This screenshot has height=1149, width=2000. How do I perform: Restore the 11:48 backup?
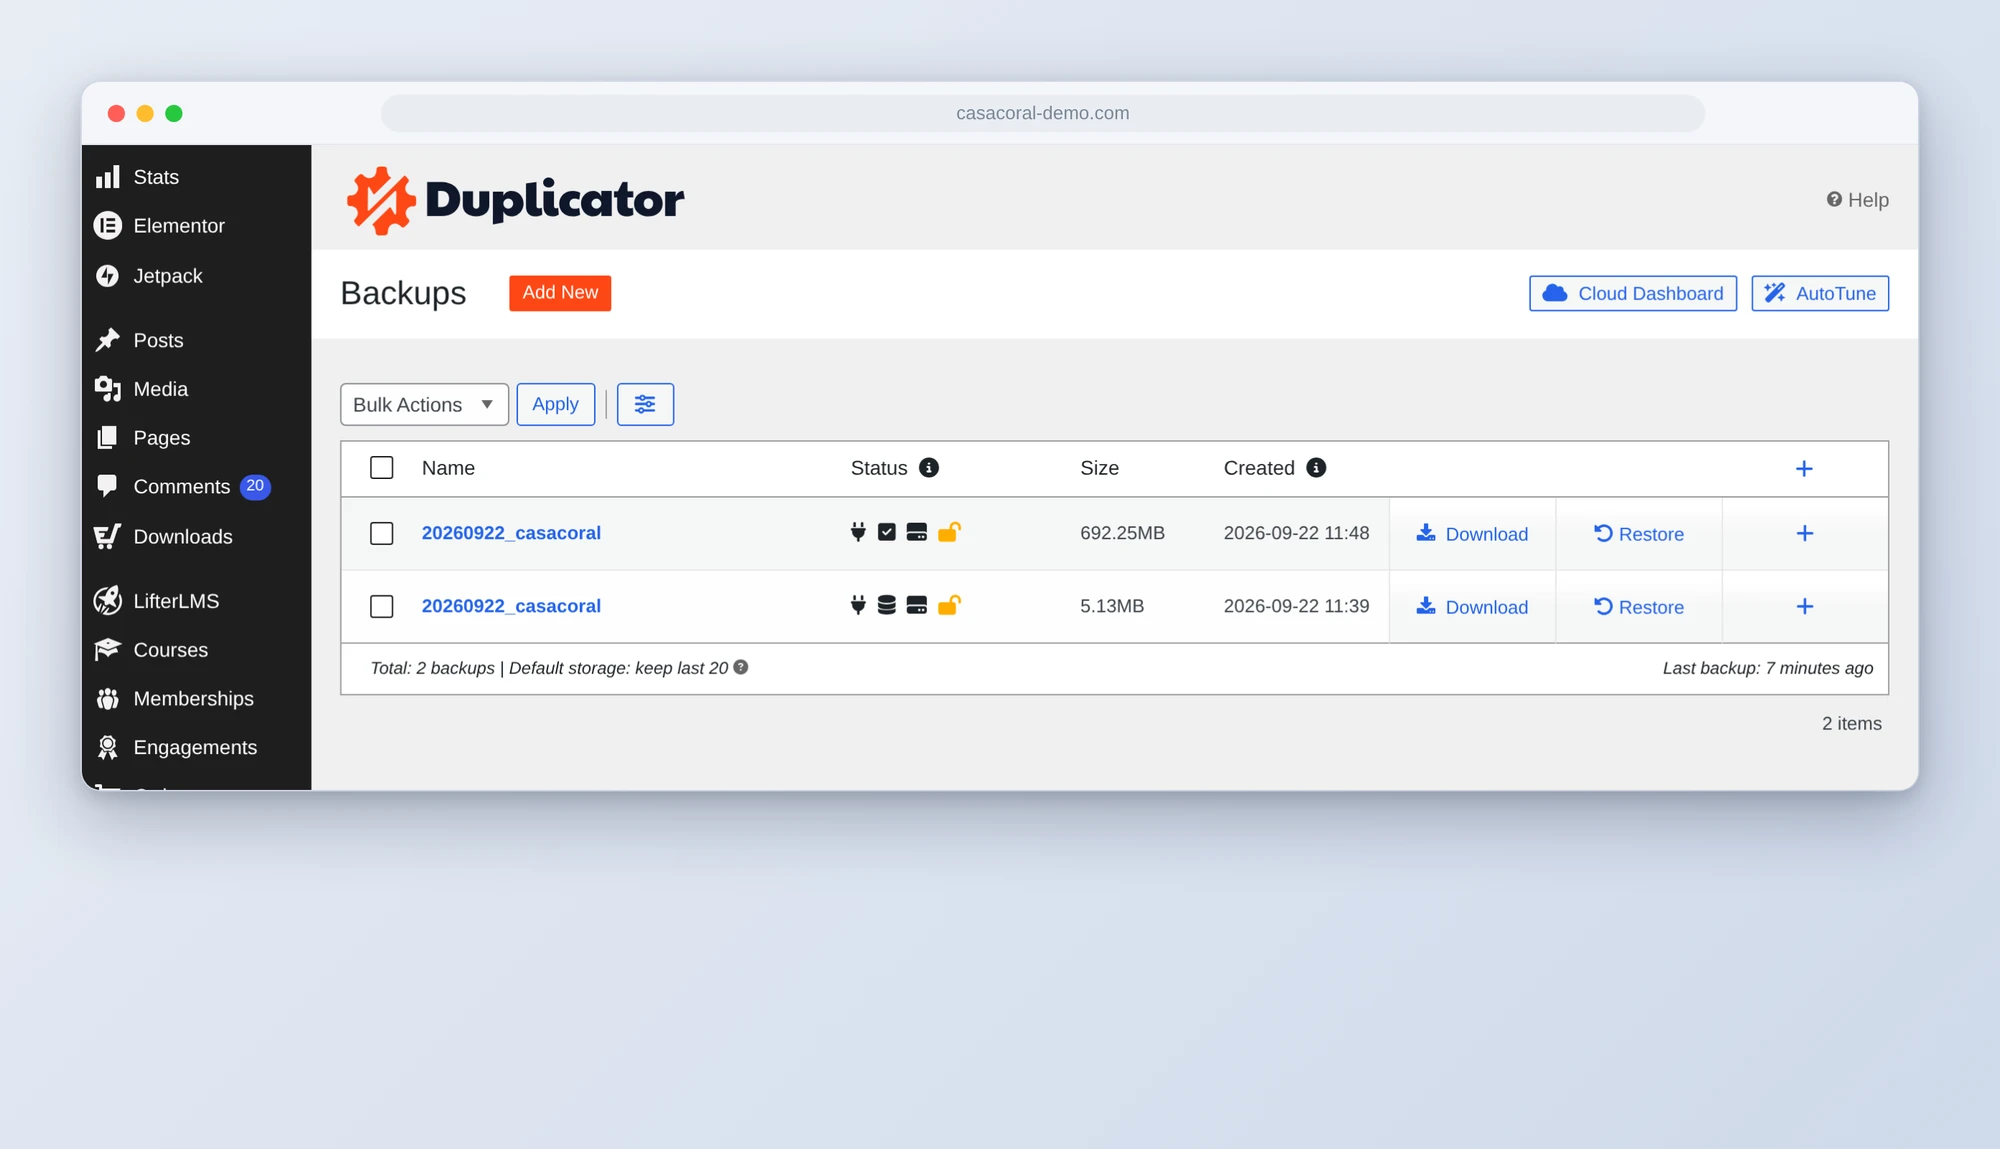(1639, 534)
